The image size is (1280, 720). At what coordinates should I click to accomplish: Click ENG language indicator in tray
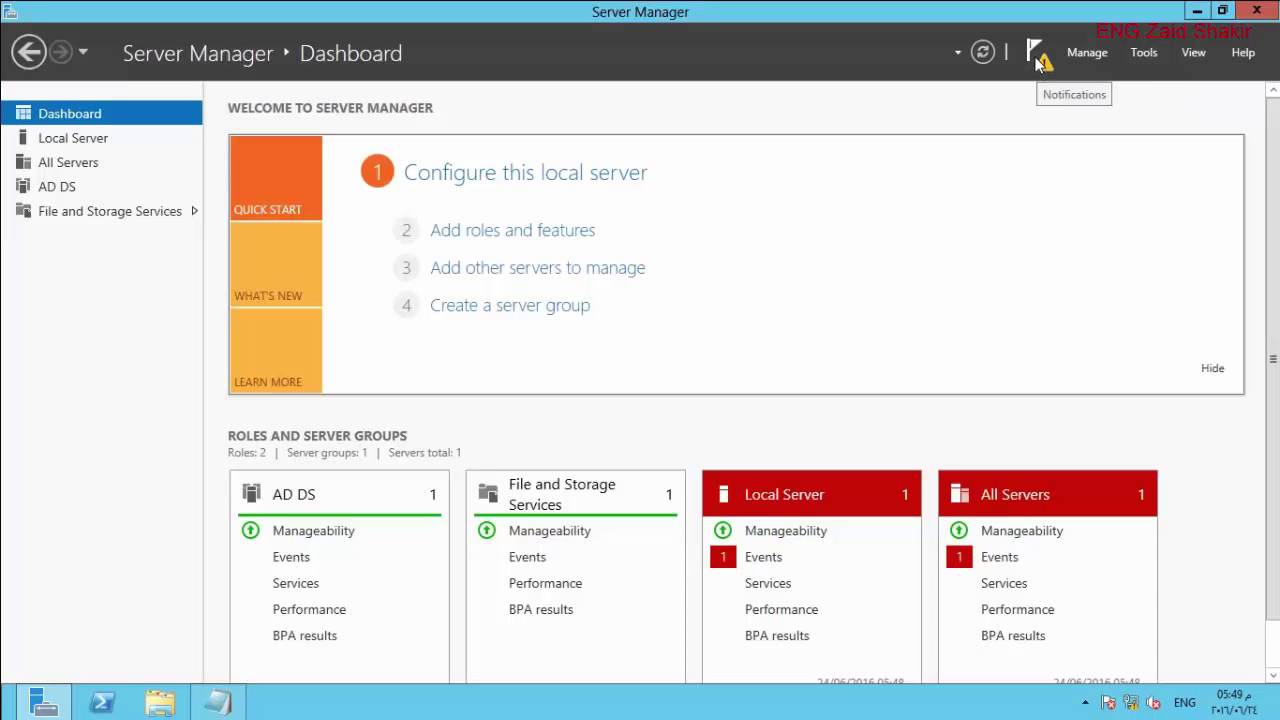click(x=1184, y=703)
